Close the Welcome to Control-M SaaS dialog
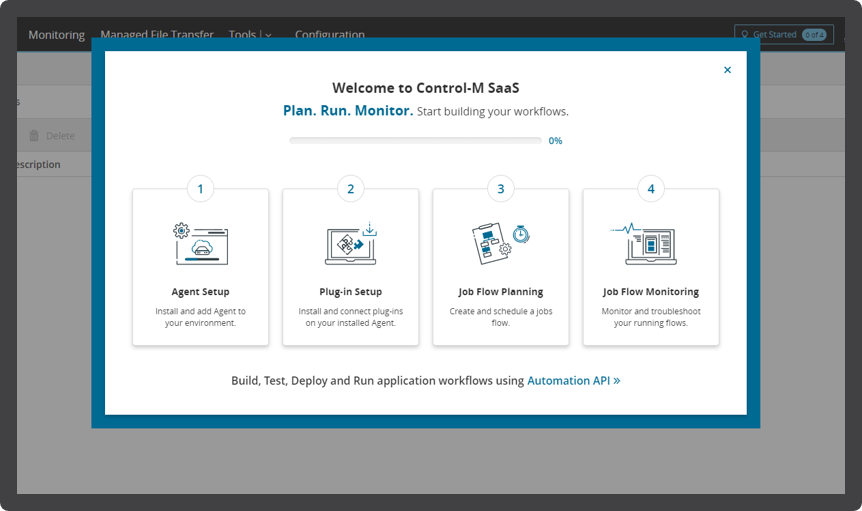This screenshot has height=511, width=862. [727, 70]
